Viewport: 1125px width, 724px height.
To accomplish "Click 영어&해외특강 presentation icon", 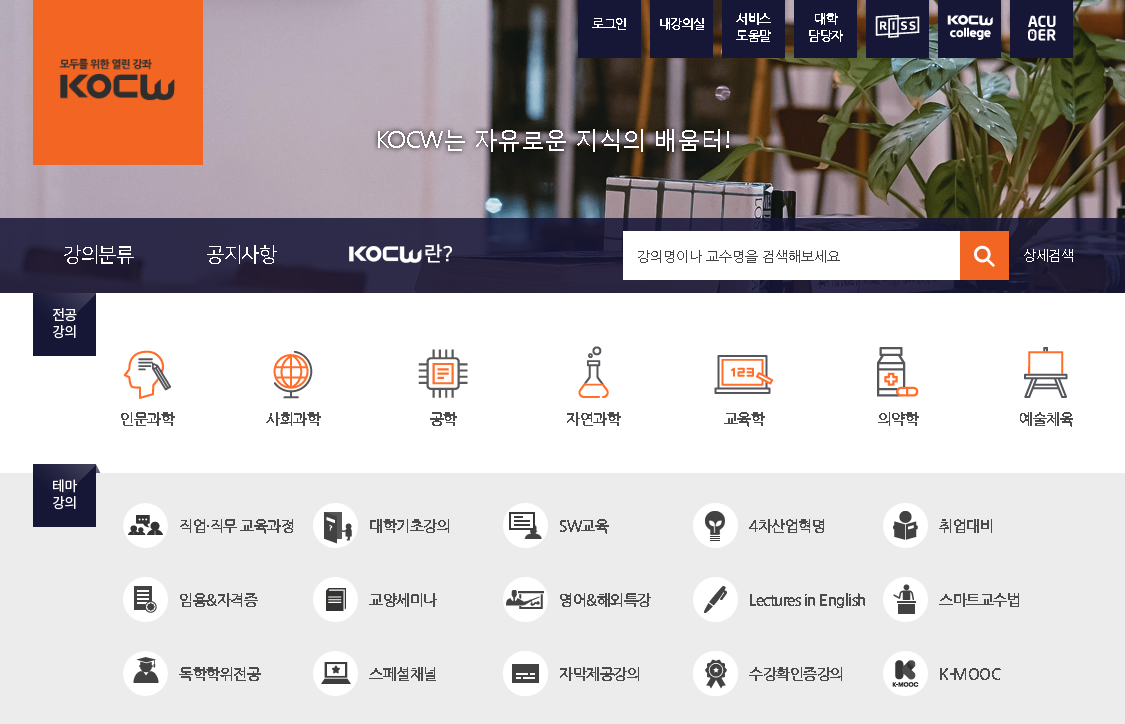I will coord(526,600).
